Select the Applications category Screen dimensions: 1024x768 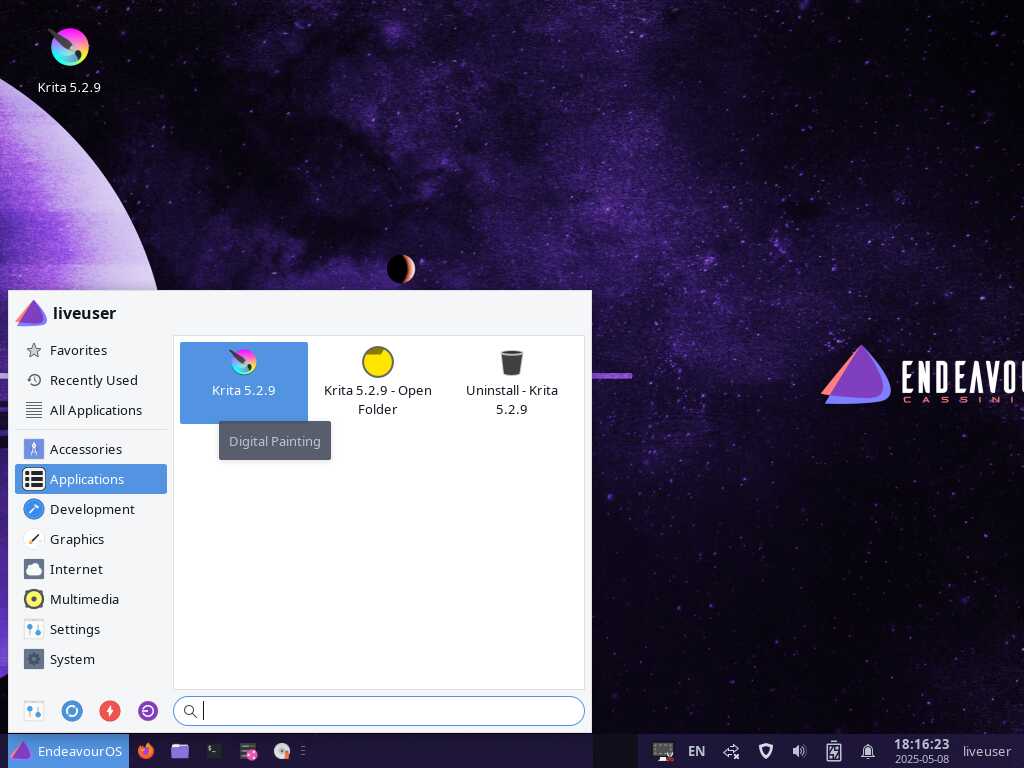click(91, 479)
